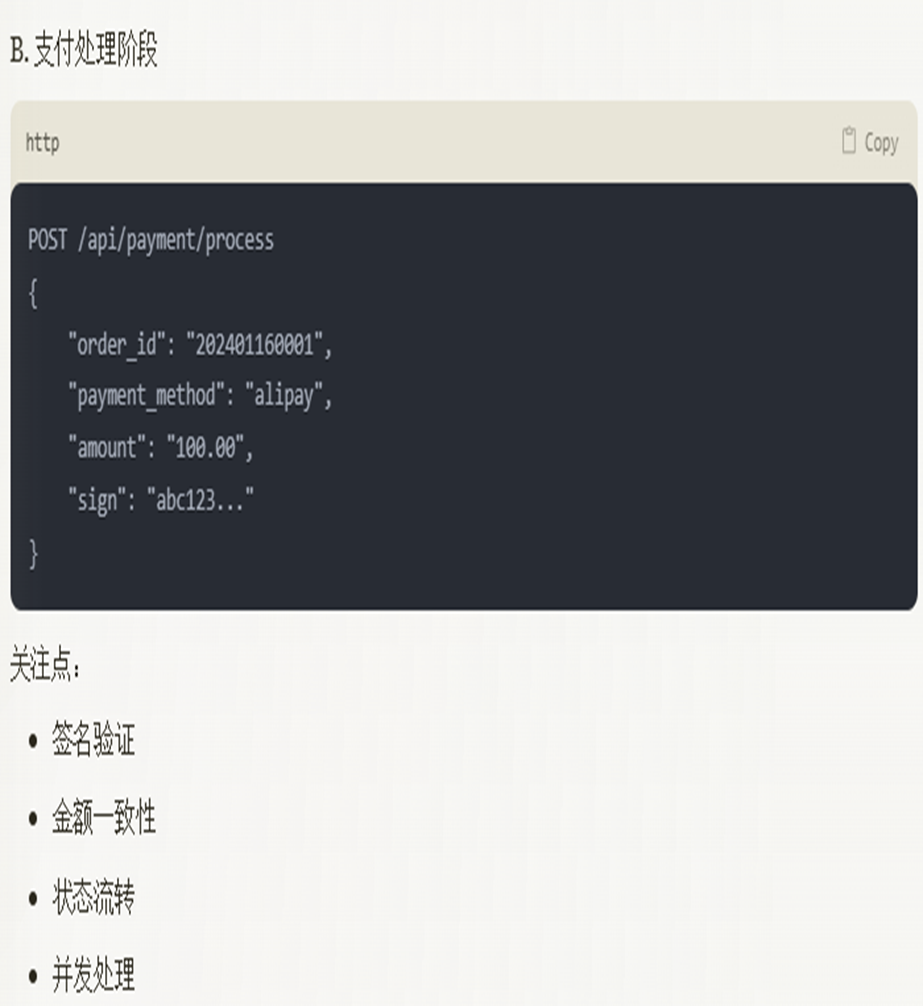Click the '并发处理' bullet item

point(94,974)
